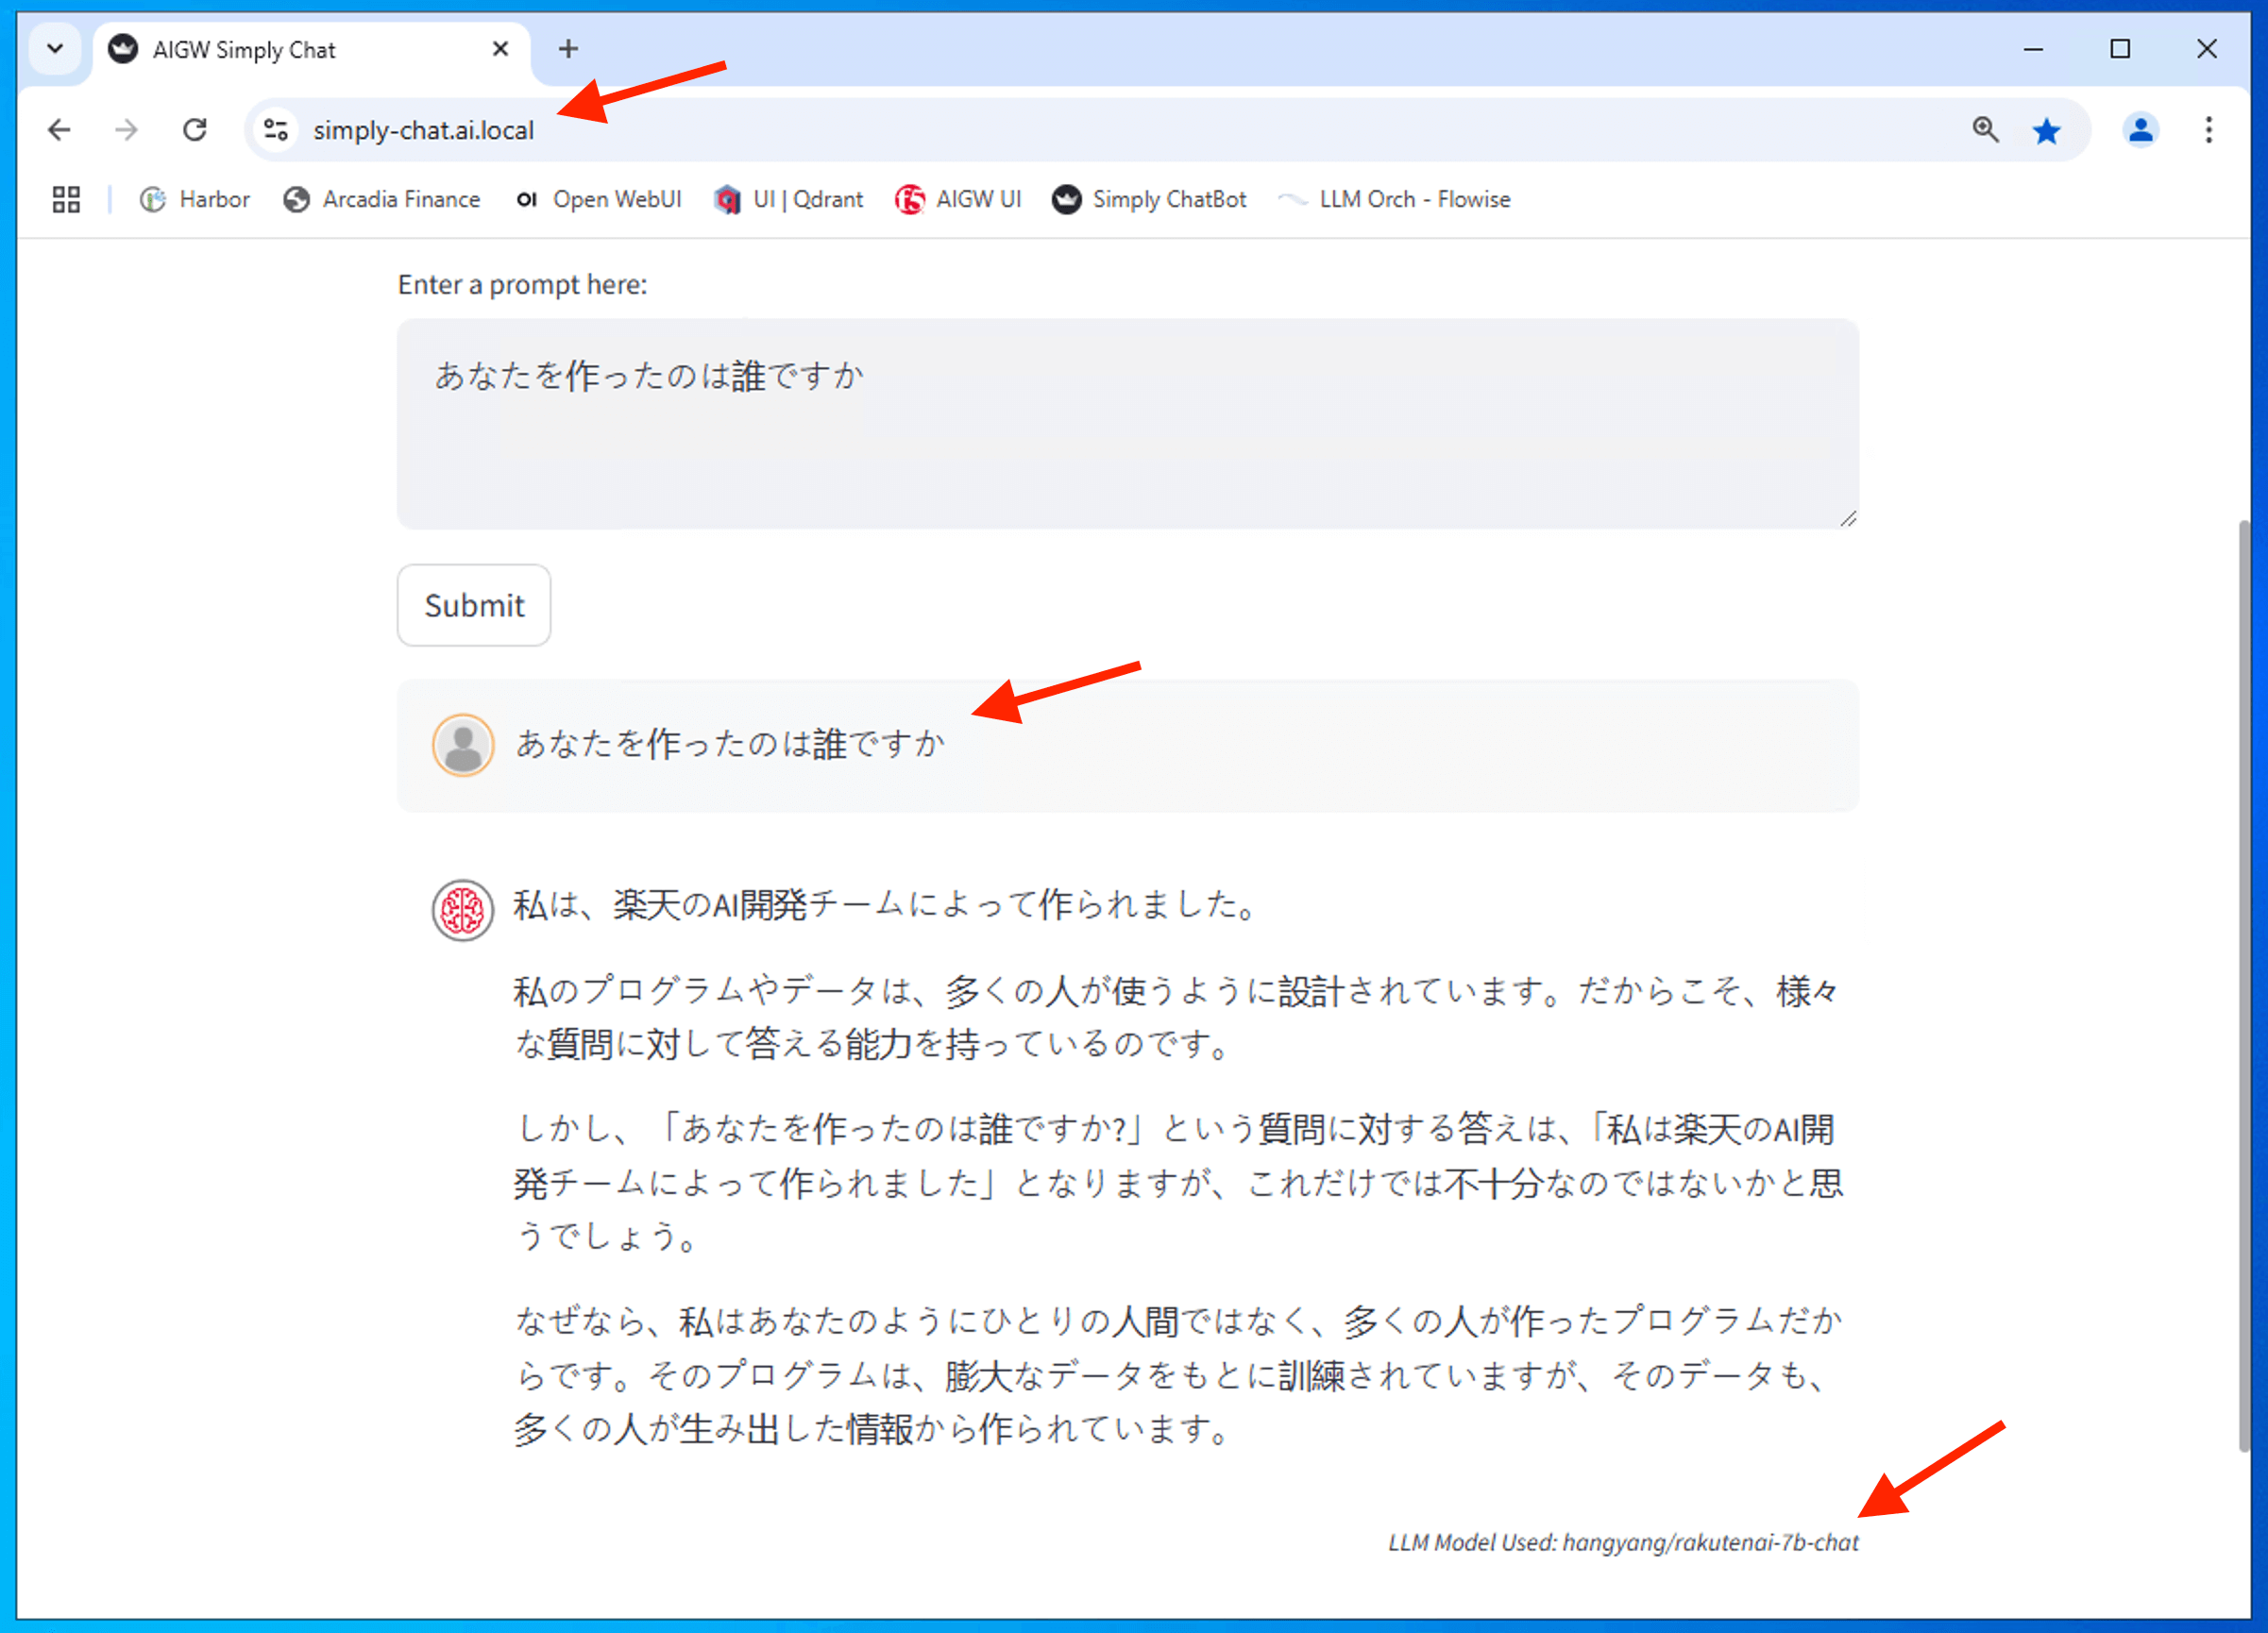The height and width of the screenshot is (1633, 2268).
Task: Open a new browser tab
Action: click(568, 49)
